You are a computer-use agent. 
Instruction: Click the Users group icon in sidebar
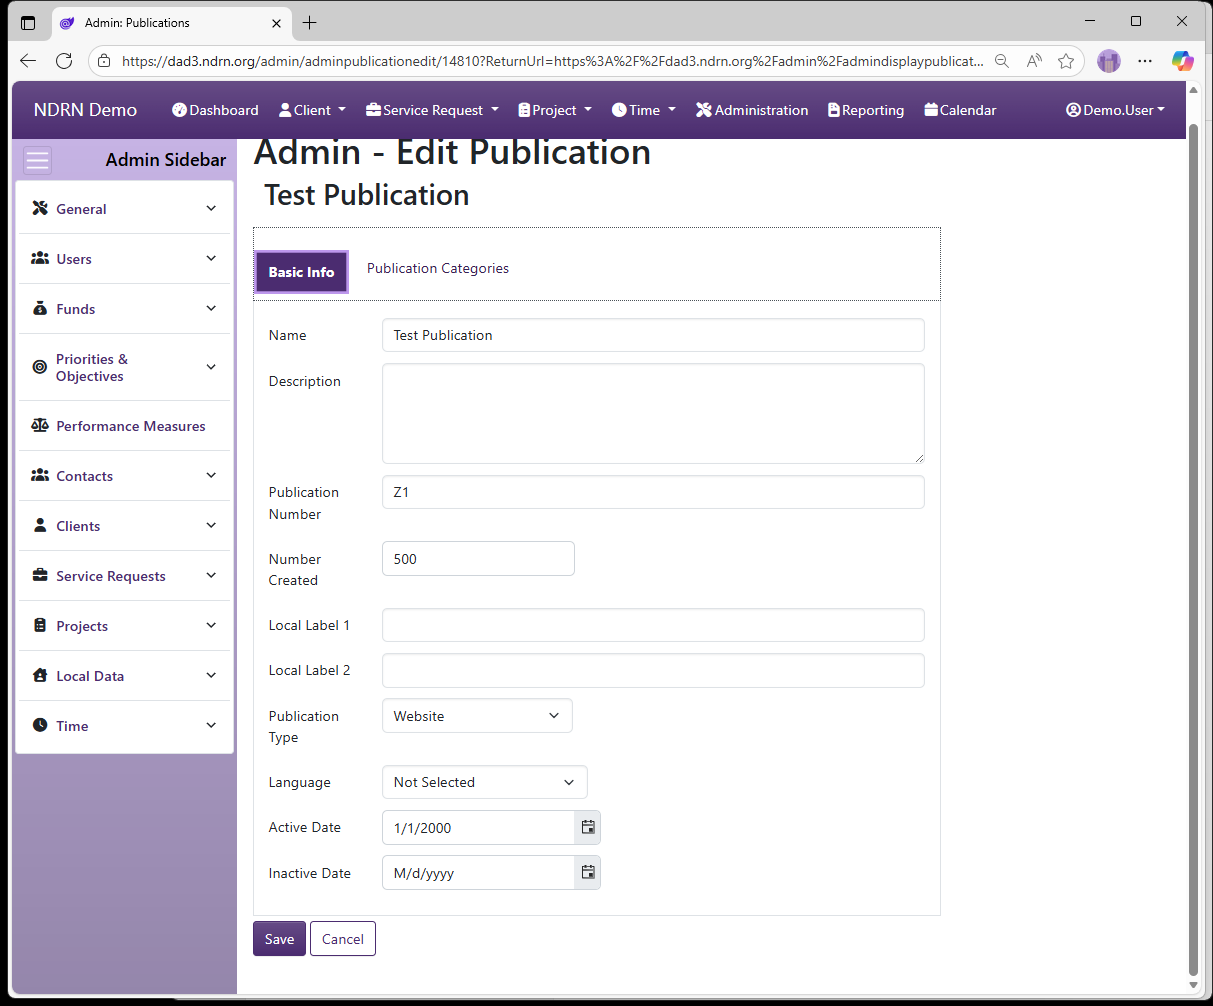pyautogui.click(x=40, y=259)
